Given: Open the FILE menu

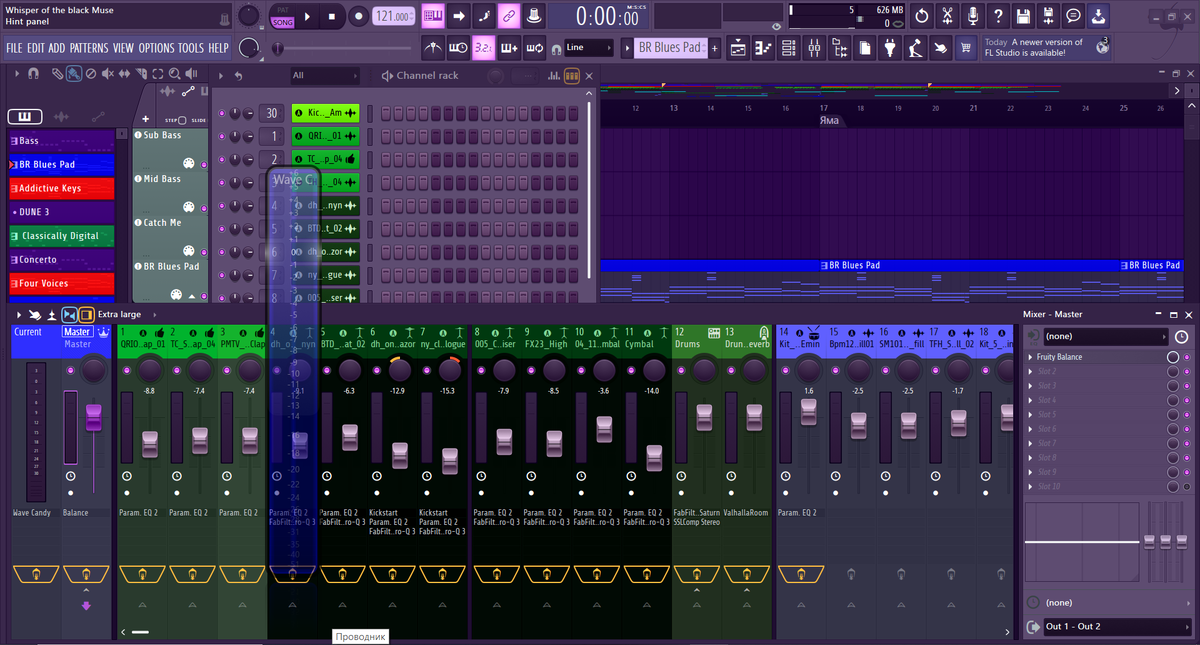Looking at the screenshot, I should click(x=14, y=48).
